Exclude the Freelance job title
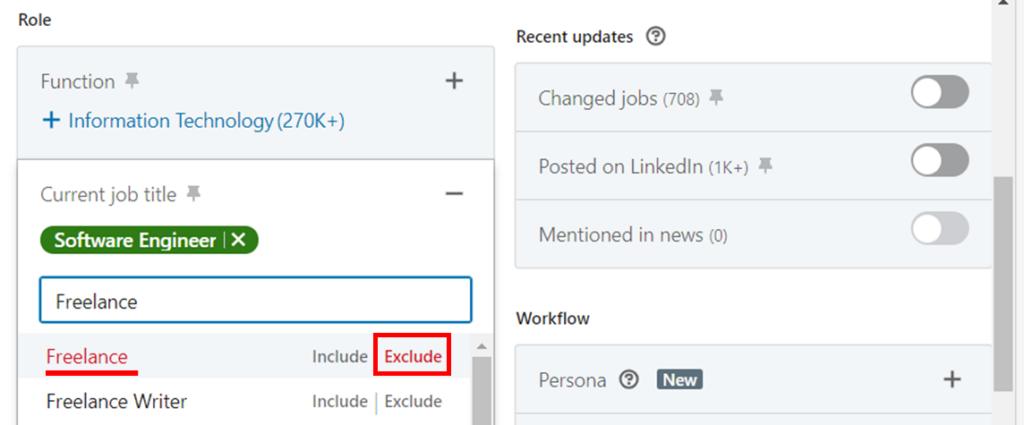This screenshot has height=425, width=1024. (412, 356)
